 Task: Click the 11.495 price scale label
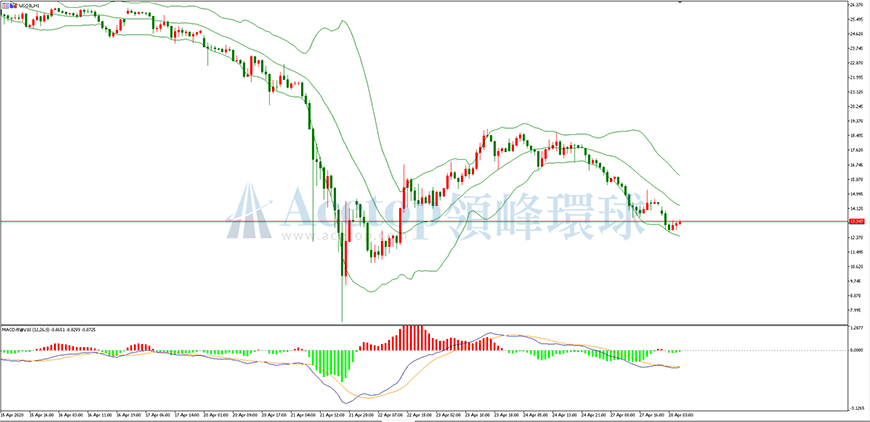coord(855,252)
